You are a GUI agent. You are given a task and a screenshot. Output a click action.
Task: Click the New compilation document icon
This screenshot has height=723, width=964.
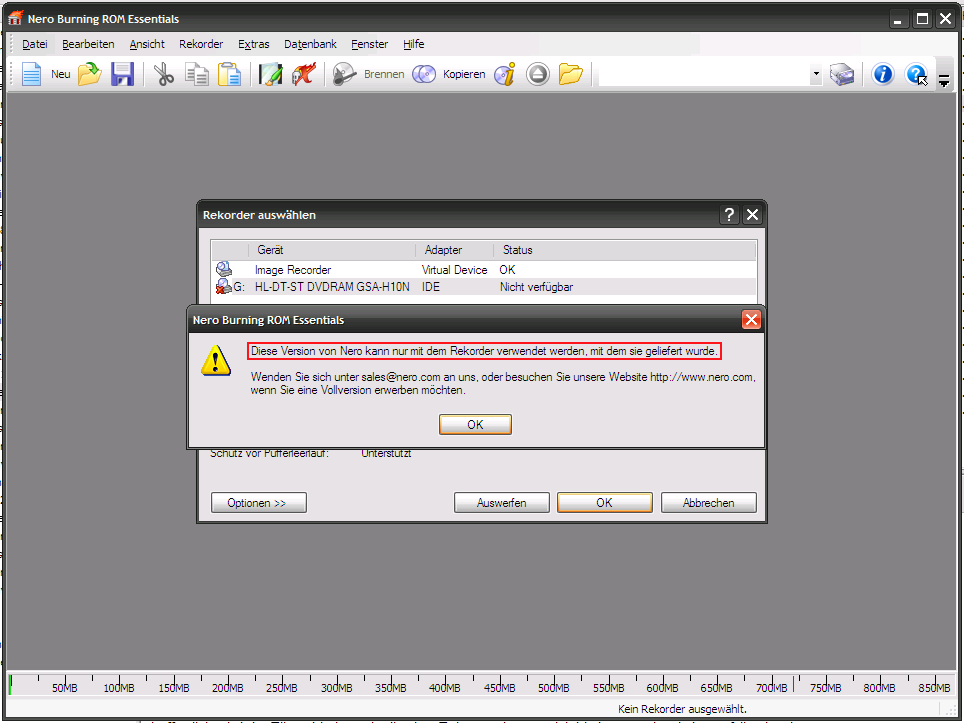(x=31, y=74)
